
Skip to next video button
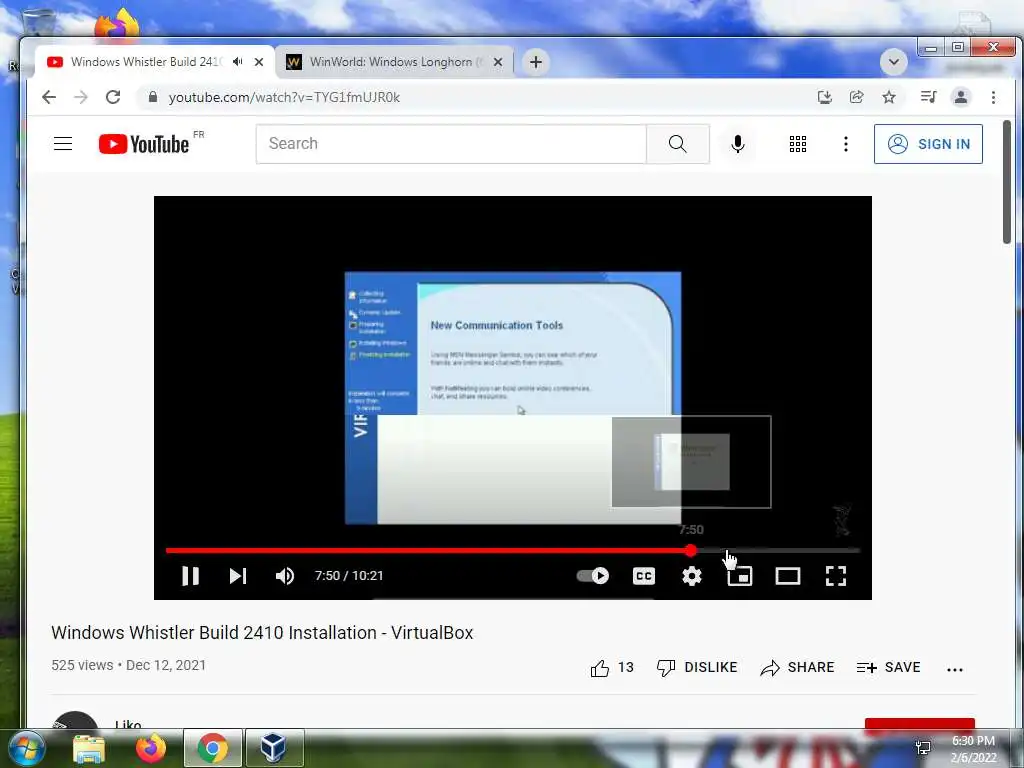point(238,575)
